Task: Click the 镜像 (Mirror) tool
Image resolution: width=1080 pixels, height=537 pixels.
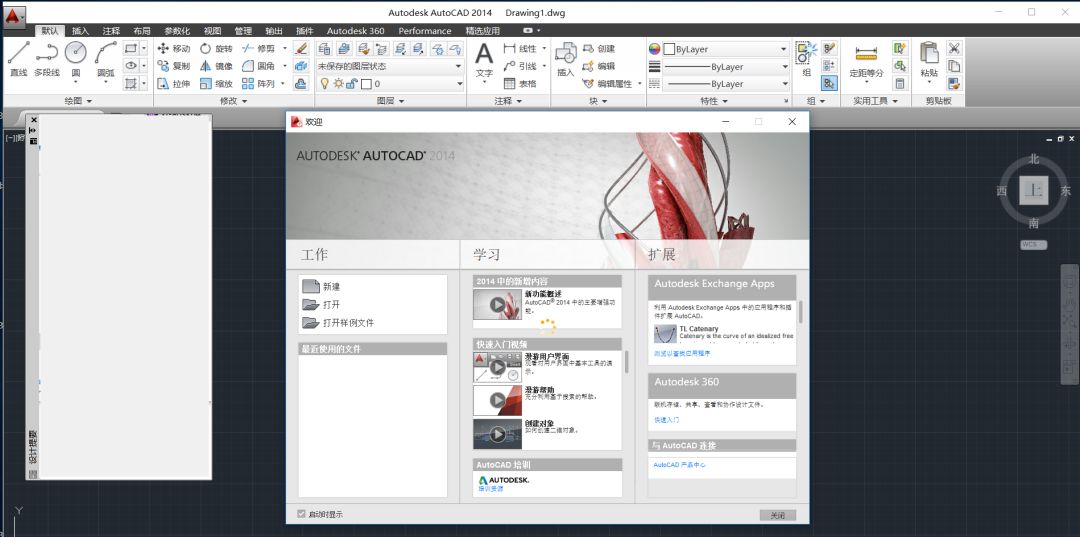Action: point(216,66)
